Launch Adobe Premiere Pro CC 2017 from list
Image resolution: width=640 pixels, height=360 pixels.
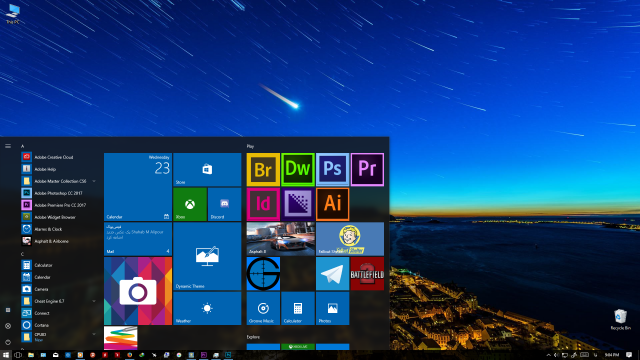pos(59,205)
